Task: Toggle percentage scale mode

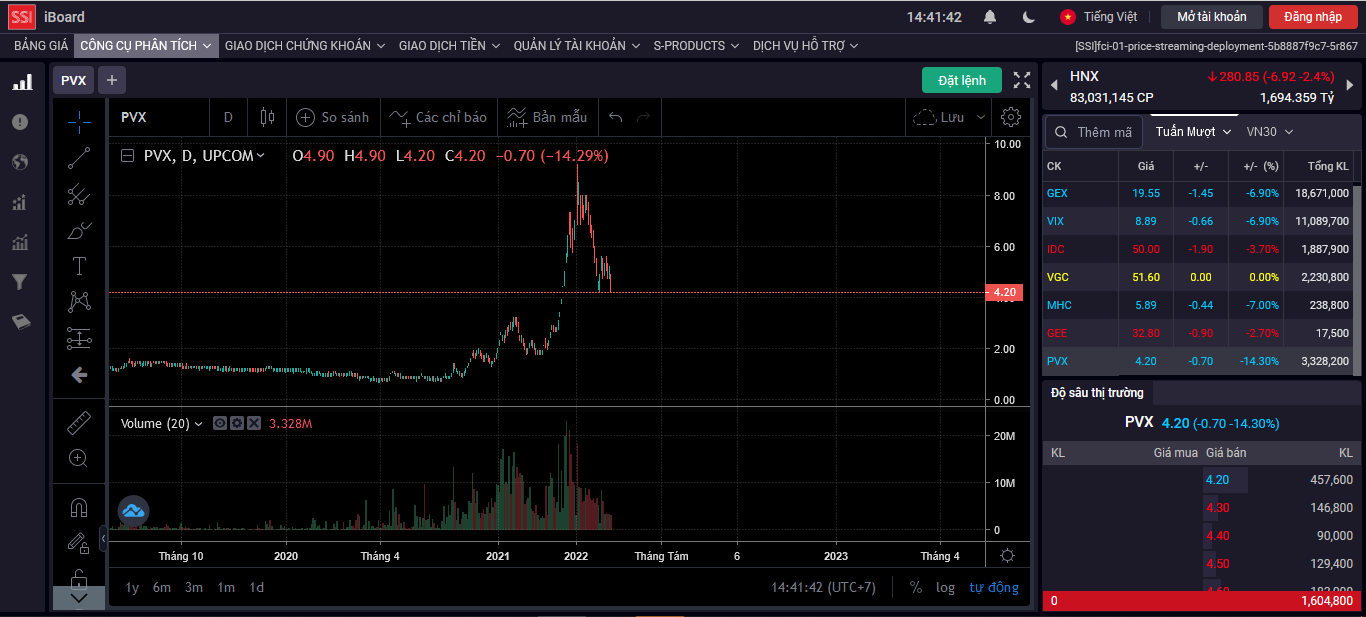Action: tap(916, 587)
